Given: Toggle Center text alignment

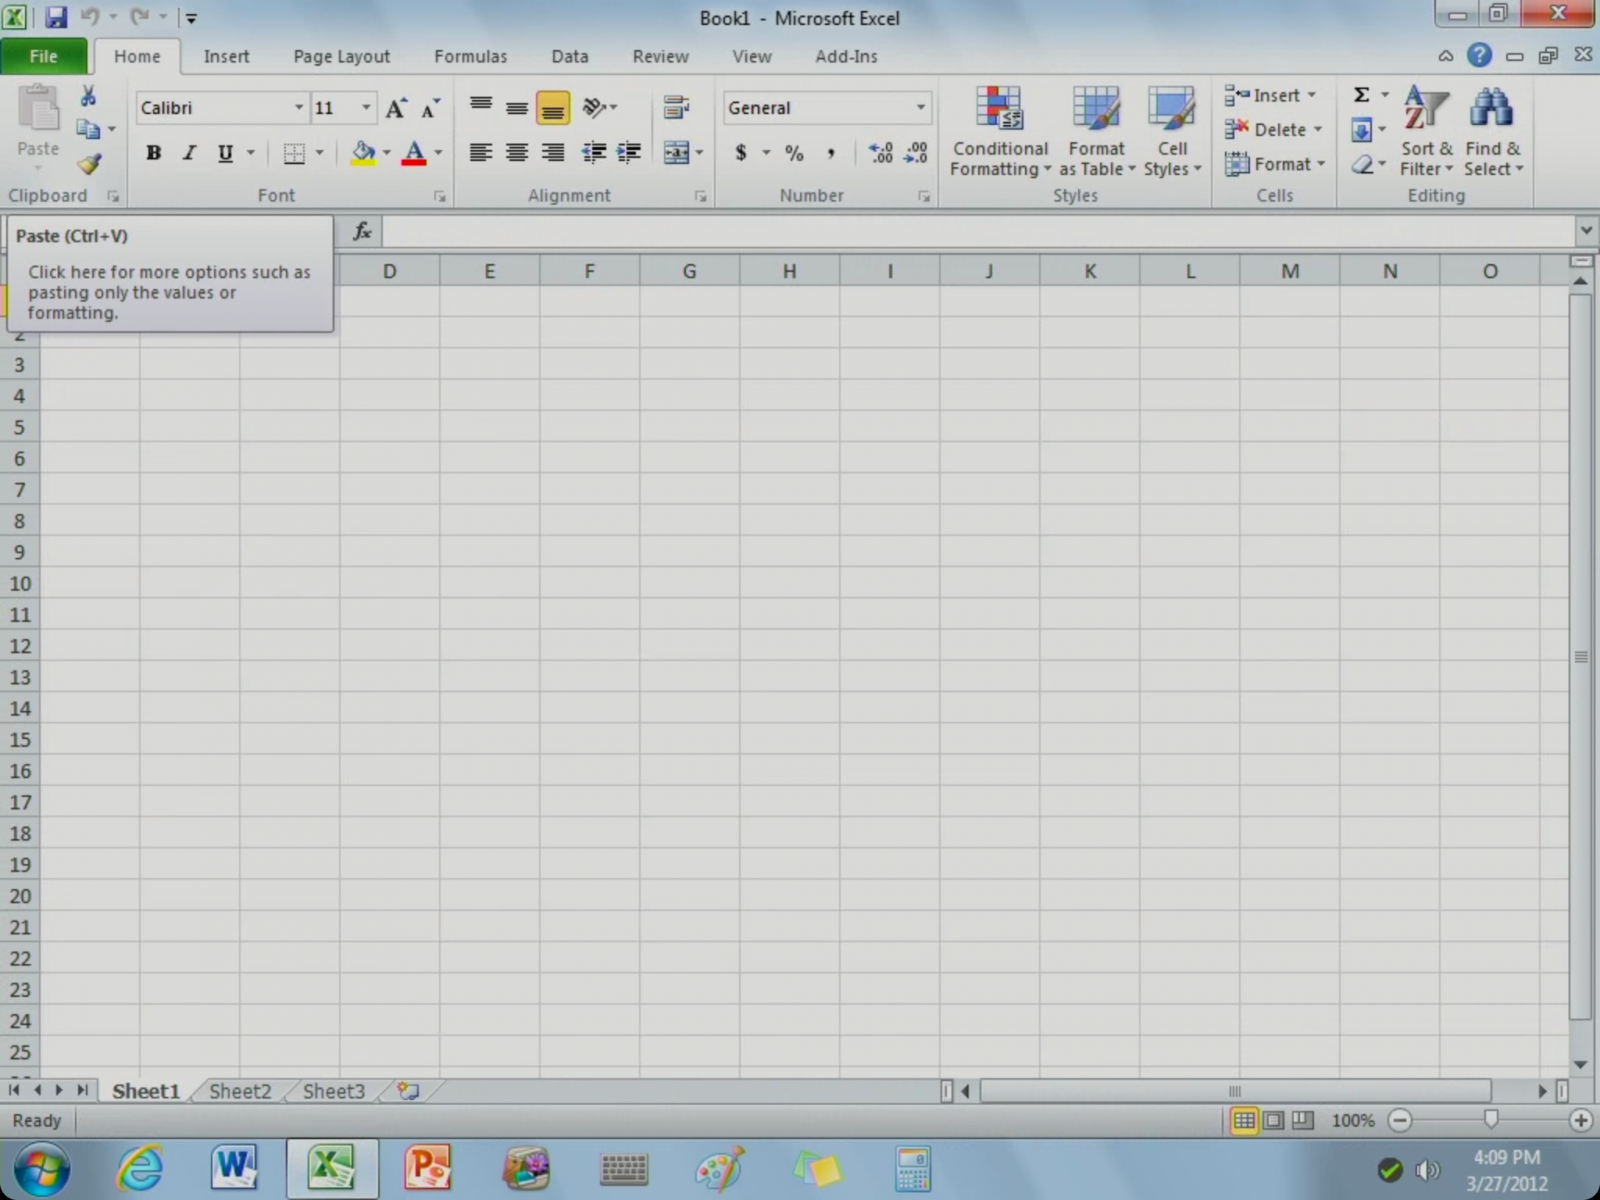Looking at the screenshot, I should [517, 153].
